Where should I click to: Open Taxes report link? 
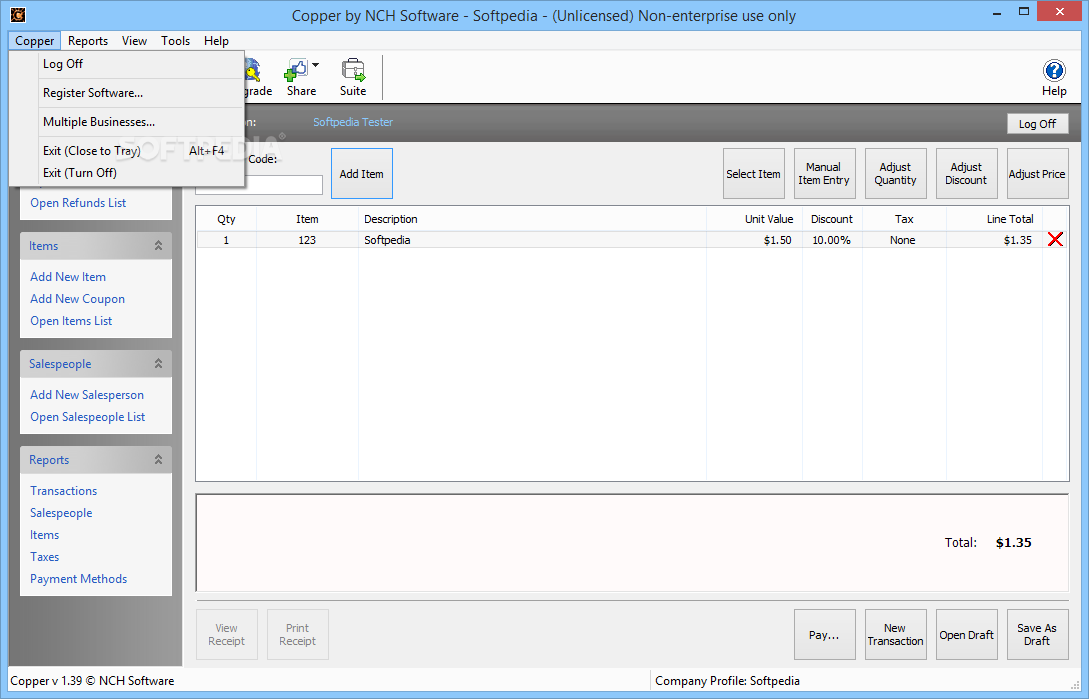coord(44,557)
